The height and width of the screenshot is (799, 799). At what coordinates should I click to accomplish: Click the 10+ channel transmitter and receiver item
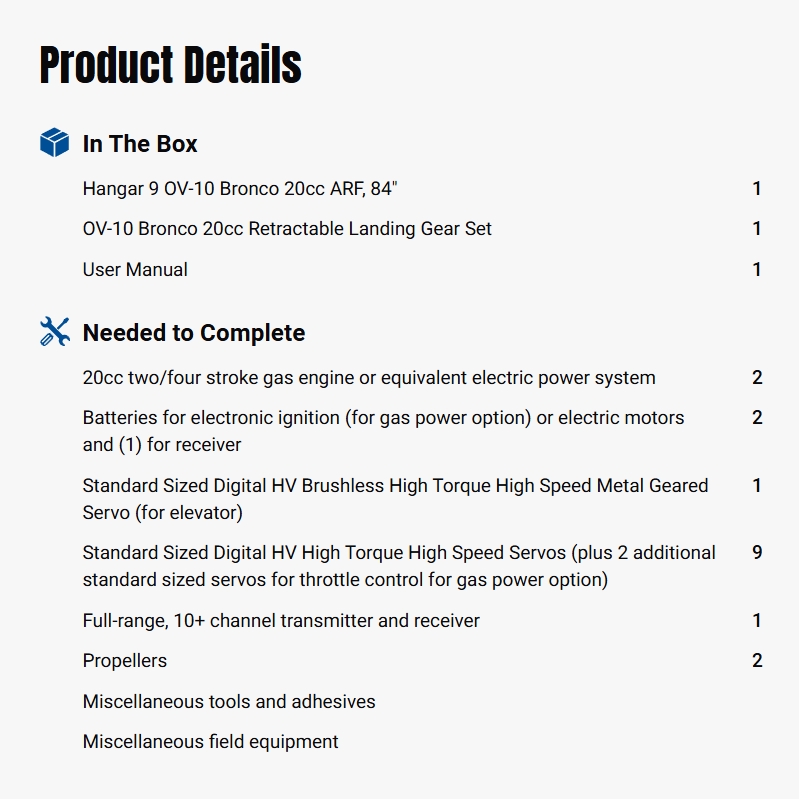281,621
